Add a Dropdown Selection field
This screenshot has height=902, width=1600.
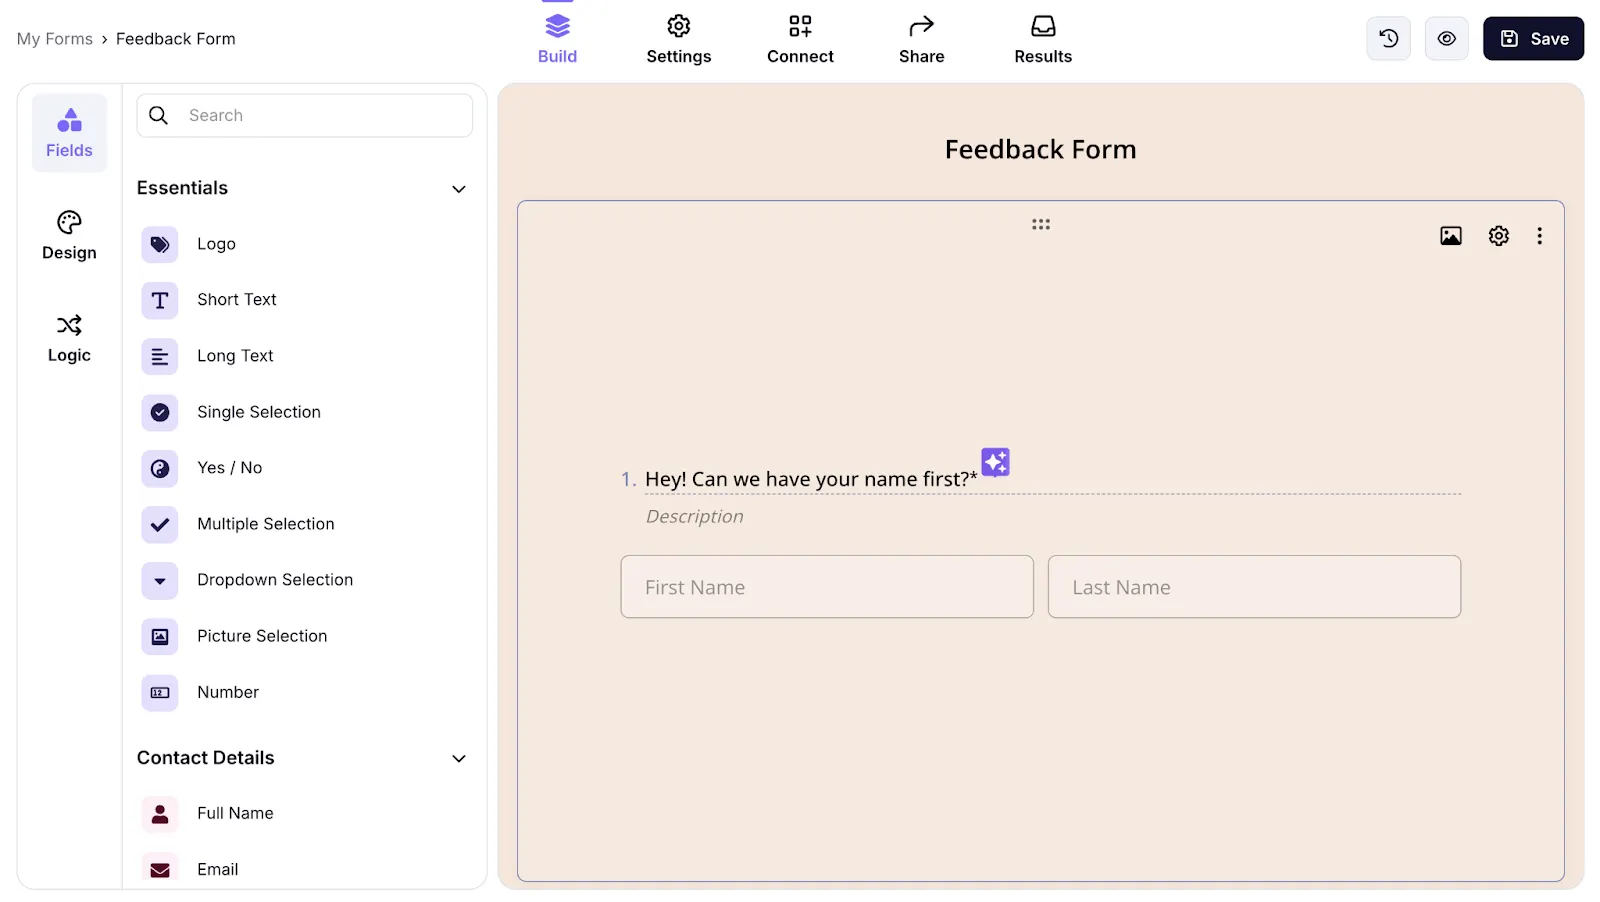coord(275,580)
